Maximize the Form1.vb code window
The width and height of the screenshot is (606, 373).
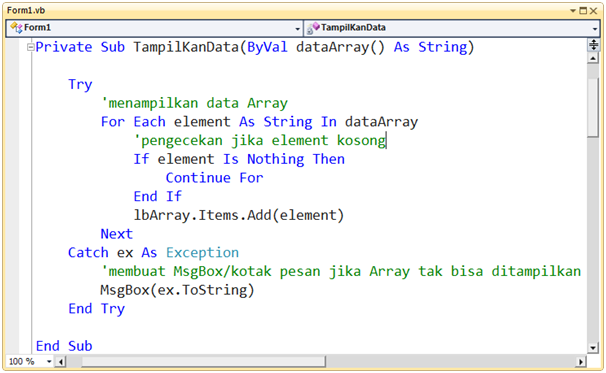point(583,11)
